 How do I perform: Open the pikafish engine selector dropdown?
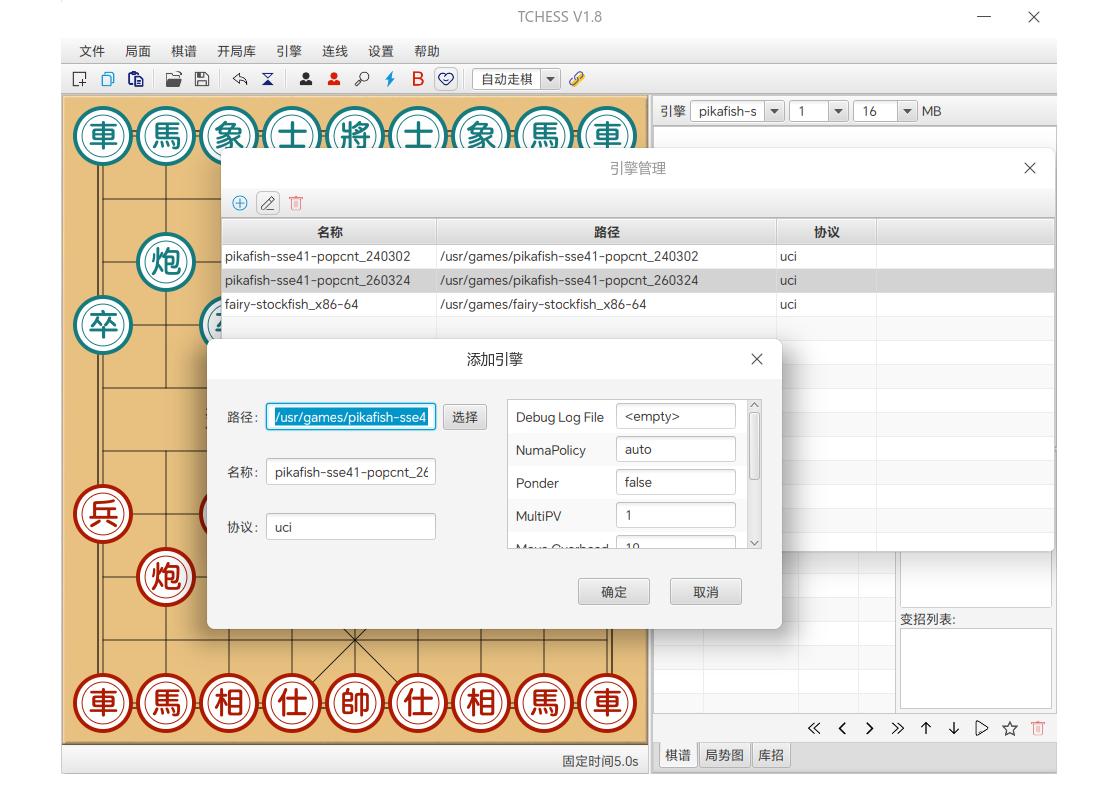[x=774, y=111]
